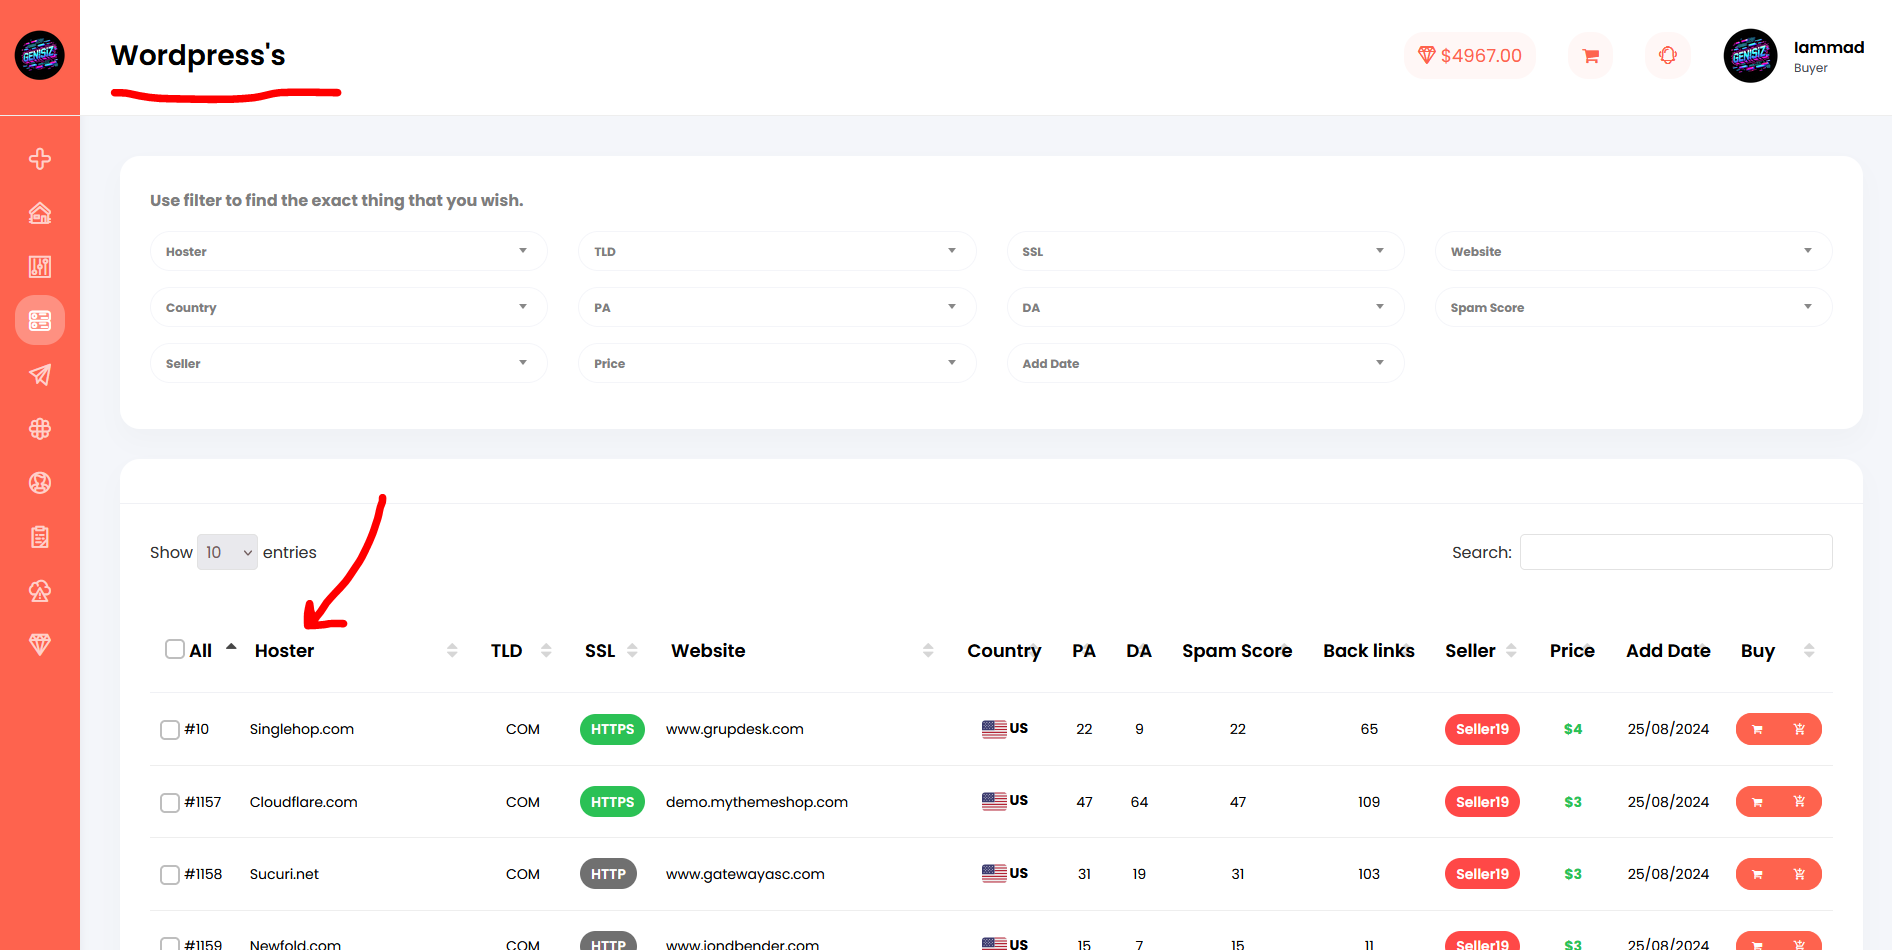Click the buy cart icon for www.grupdesk.com
Screen dimensions: 1892x950
(1757, 729)
